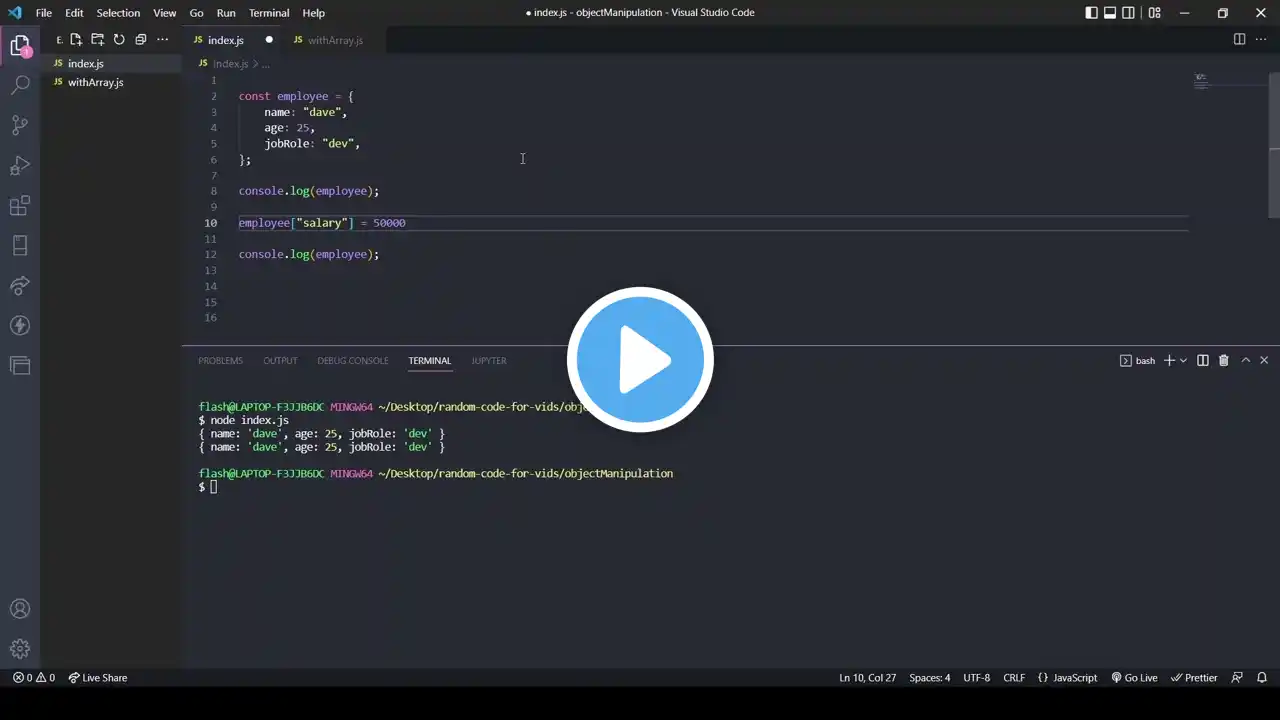Open the Live Share activity bar icon
Image resolution: width=1280 pixels, height=720 pixels.
tap(20, 286)
